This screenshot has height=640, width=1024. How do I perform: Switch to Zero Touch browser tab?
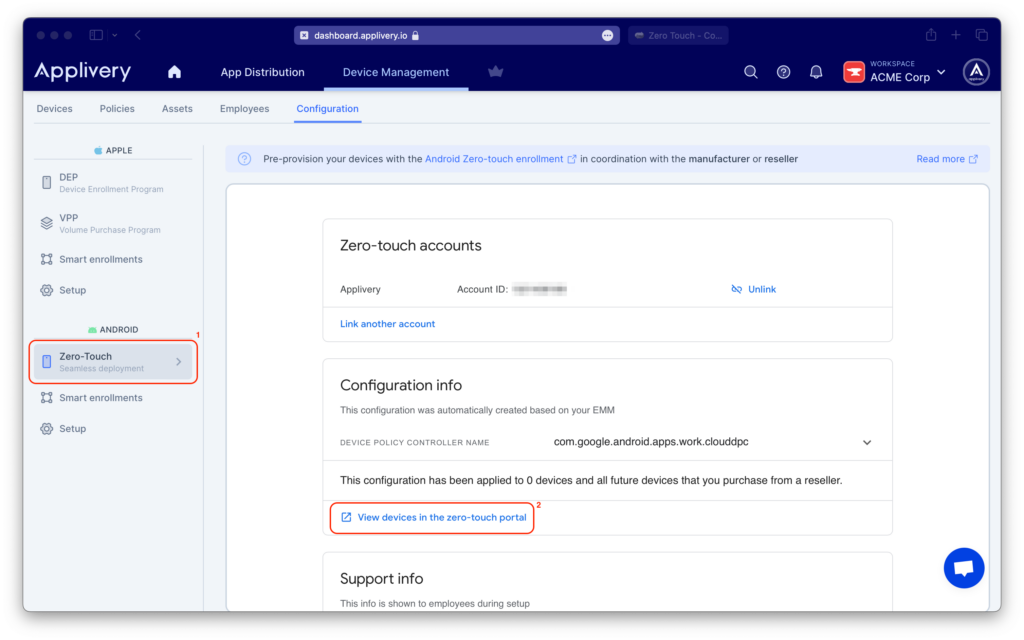click(678, 35)
